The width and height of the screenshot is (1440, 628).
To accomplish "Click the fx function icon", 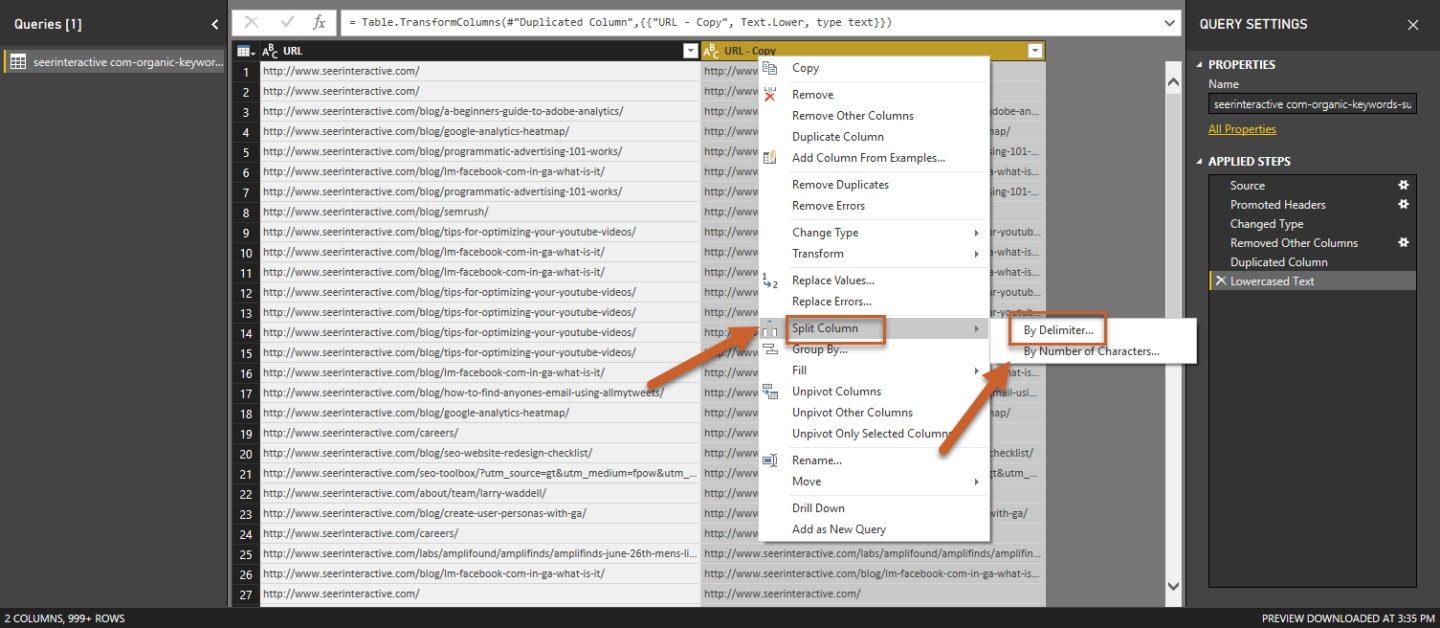I will [319, 22].
